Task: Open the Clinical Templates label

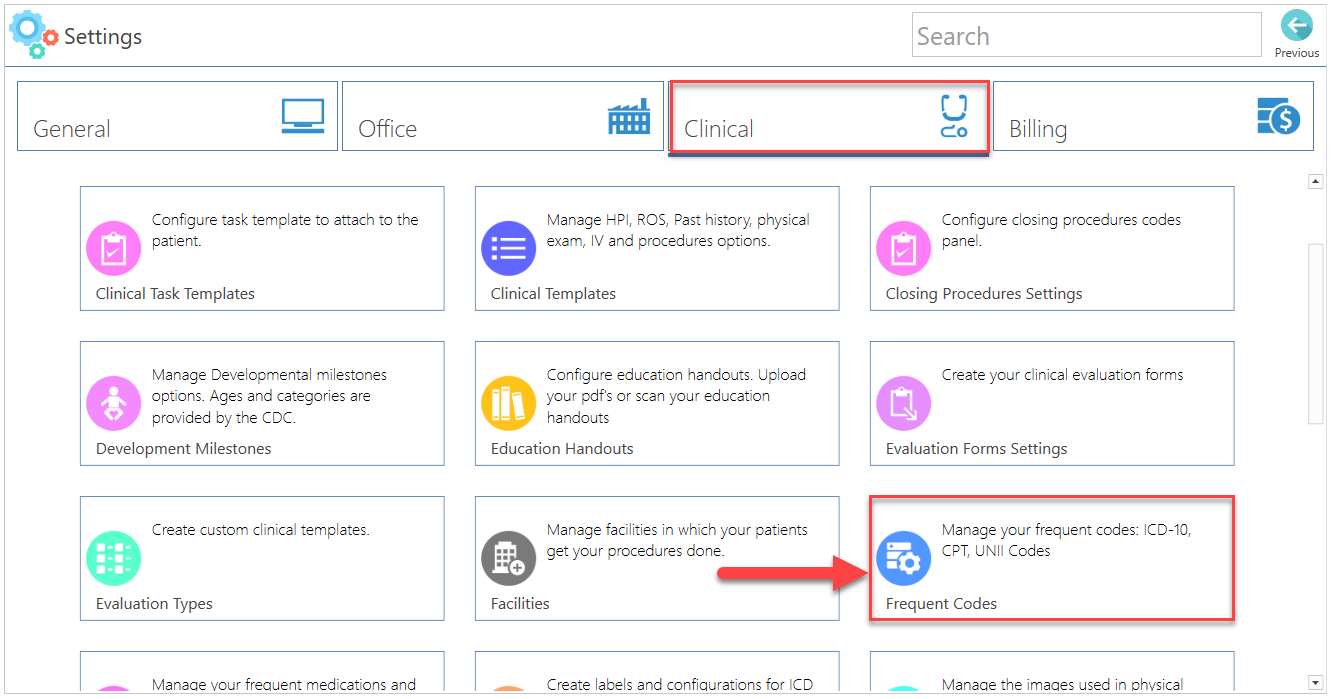Action: point(553,294)
